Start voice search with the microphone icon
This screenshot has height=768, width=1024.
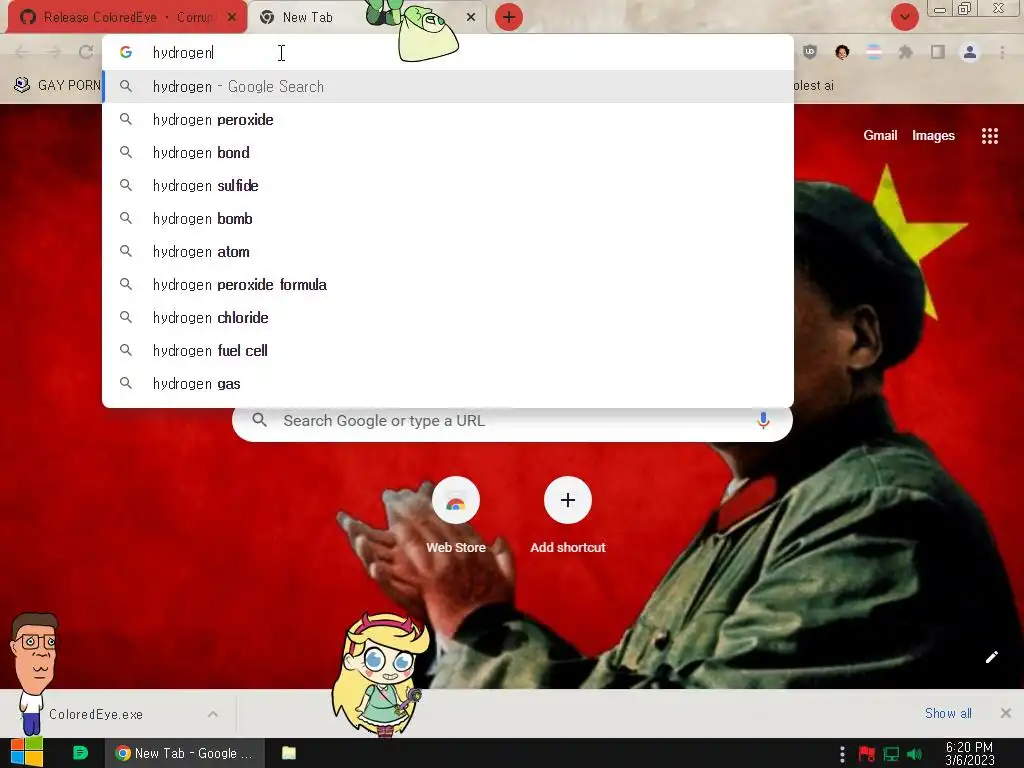click(763, 421)
